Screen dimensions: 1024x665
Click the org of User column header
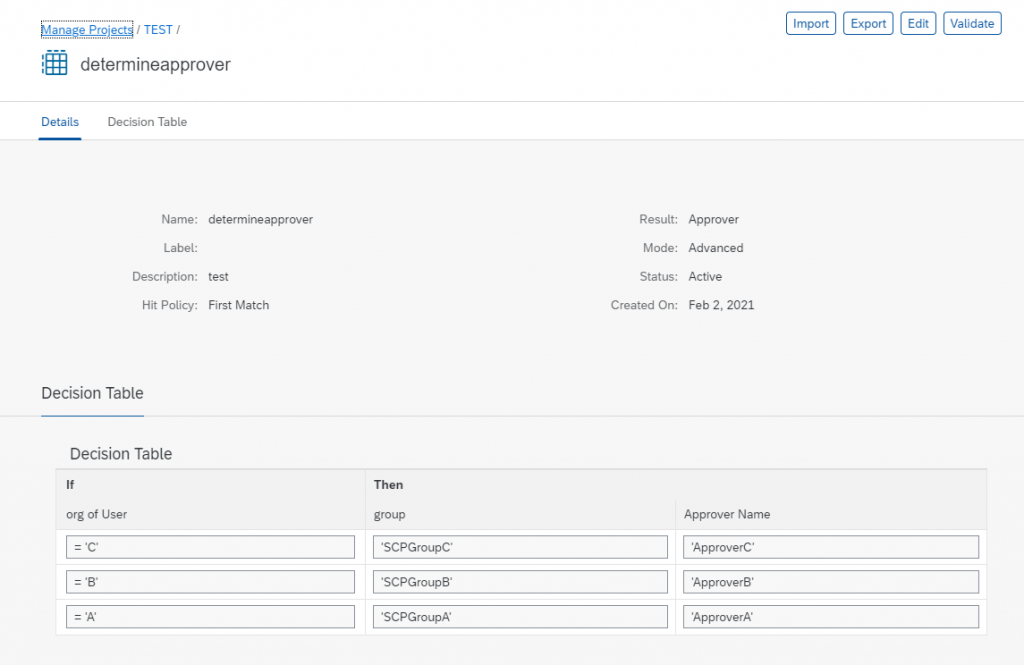[97, 515]
